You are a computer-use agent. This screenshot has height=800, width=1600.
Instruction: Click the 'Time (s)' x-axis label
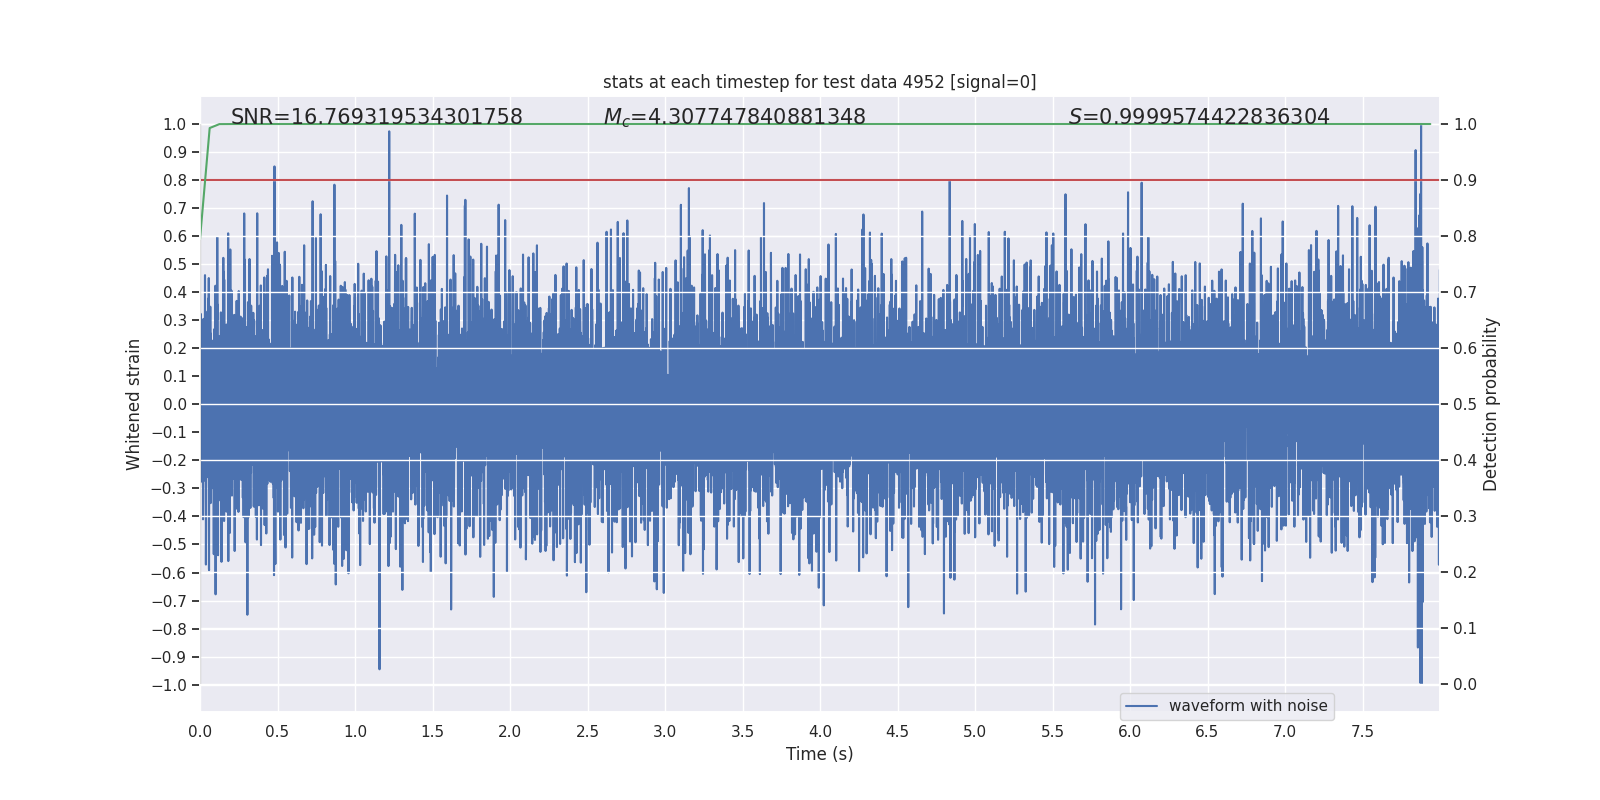pyautogui.click(x=819, y=754)
